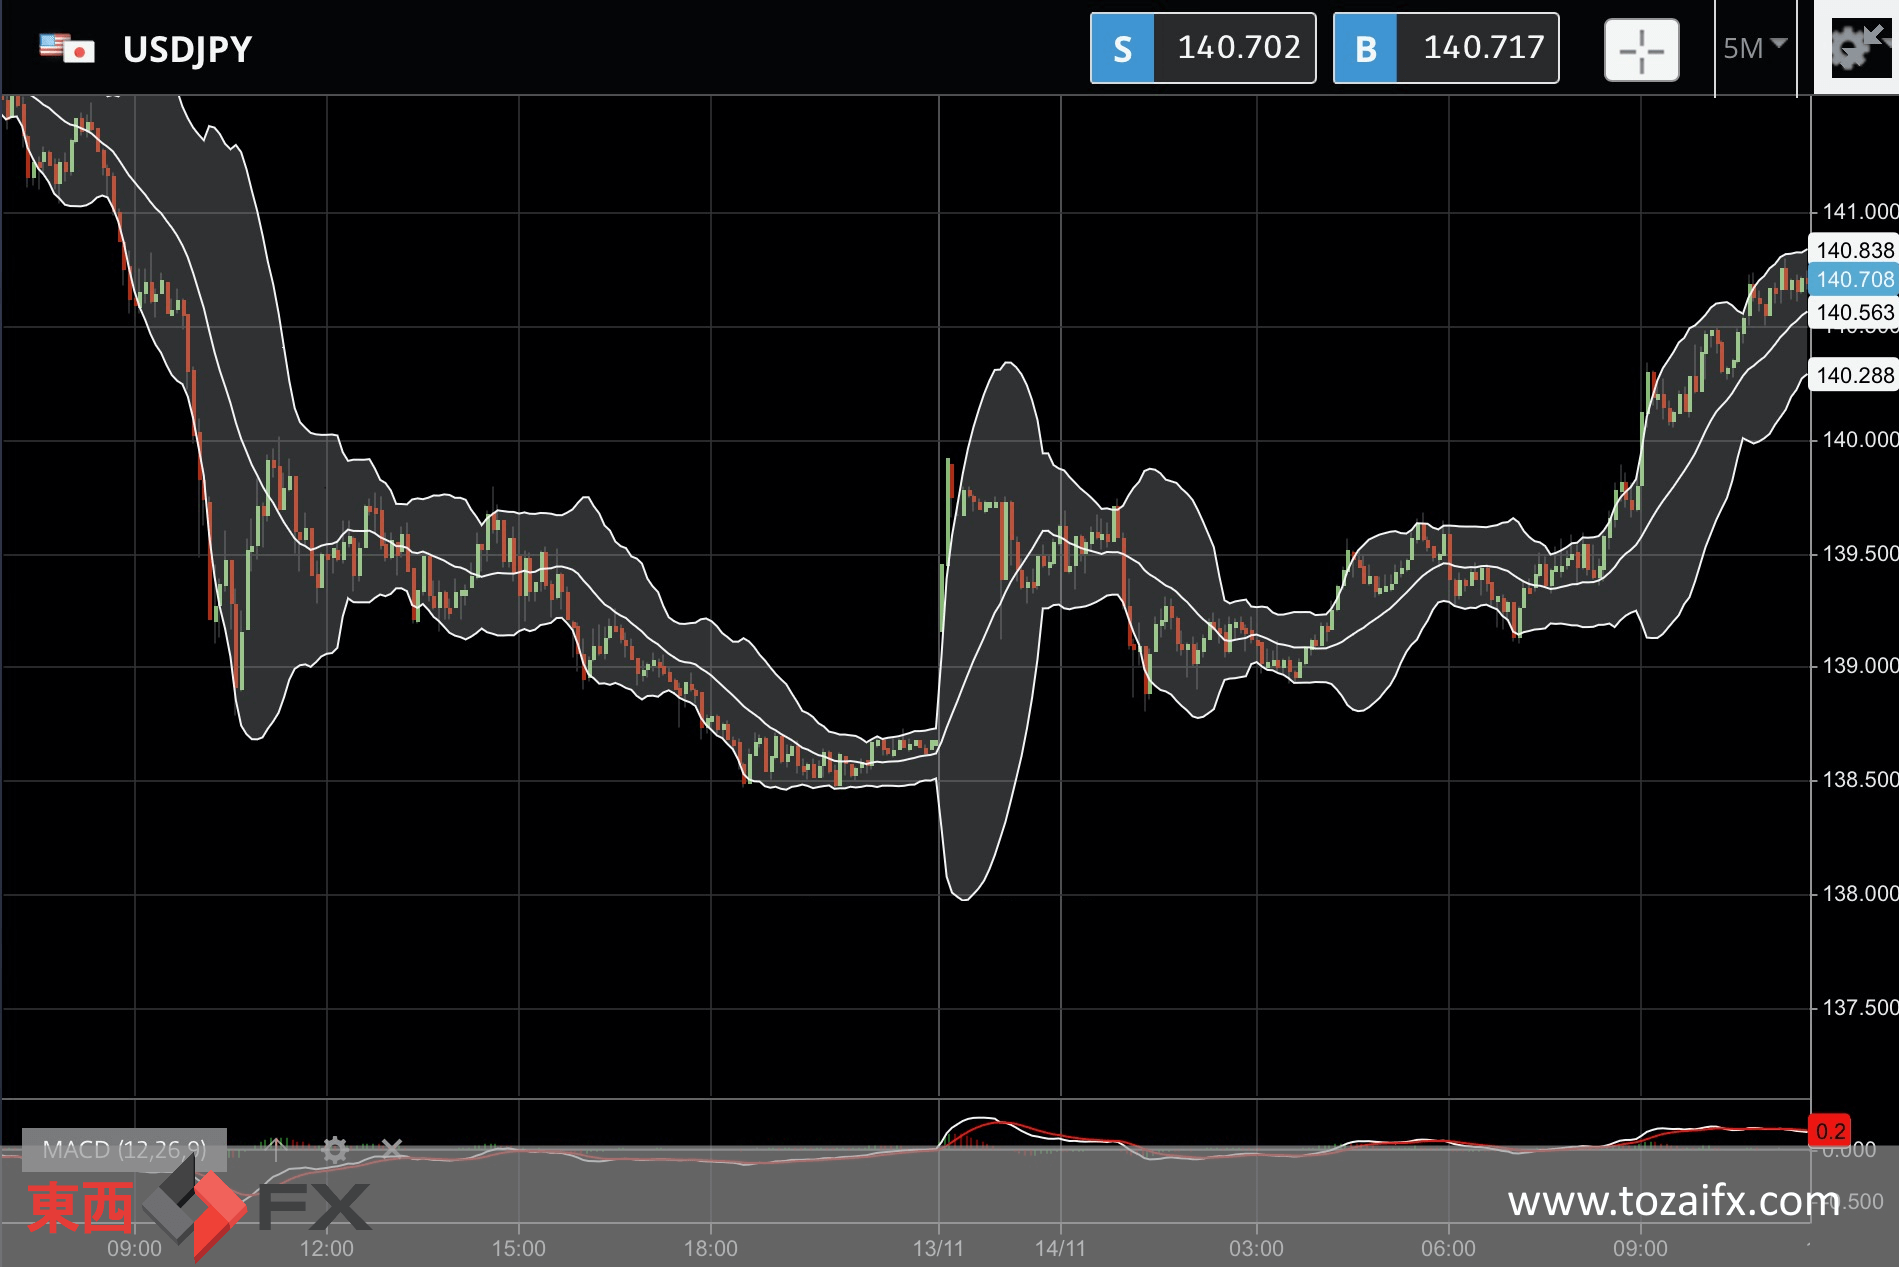Open the www.tozaifx.com link
The height and width of the screenshot is (1267, 1899).
point(1672,1201)
